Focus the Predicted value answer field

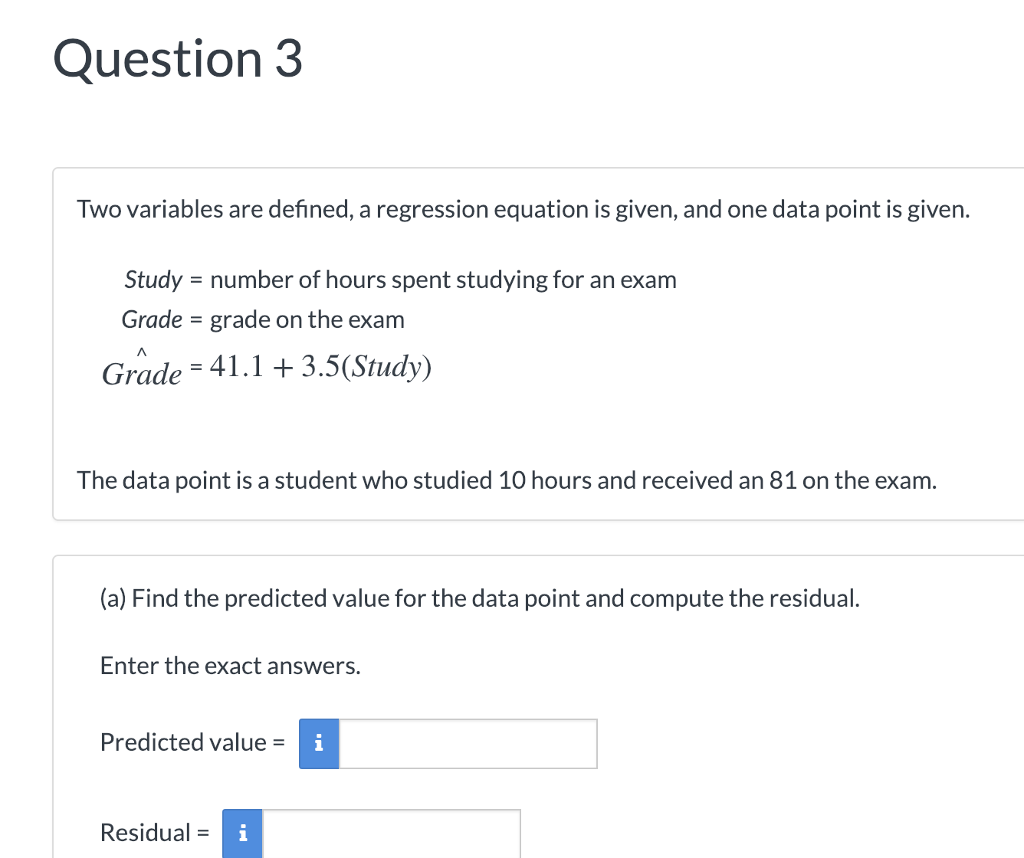coord(468,743)
